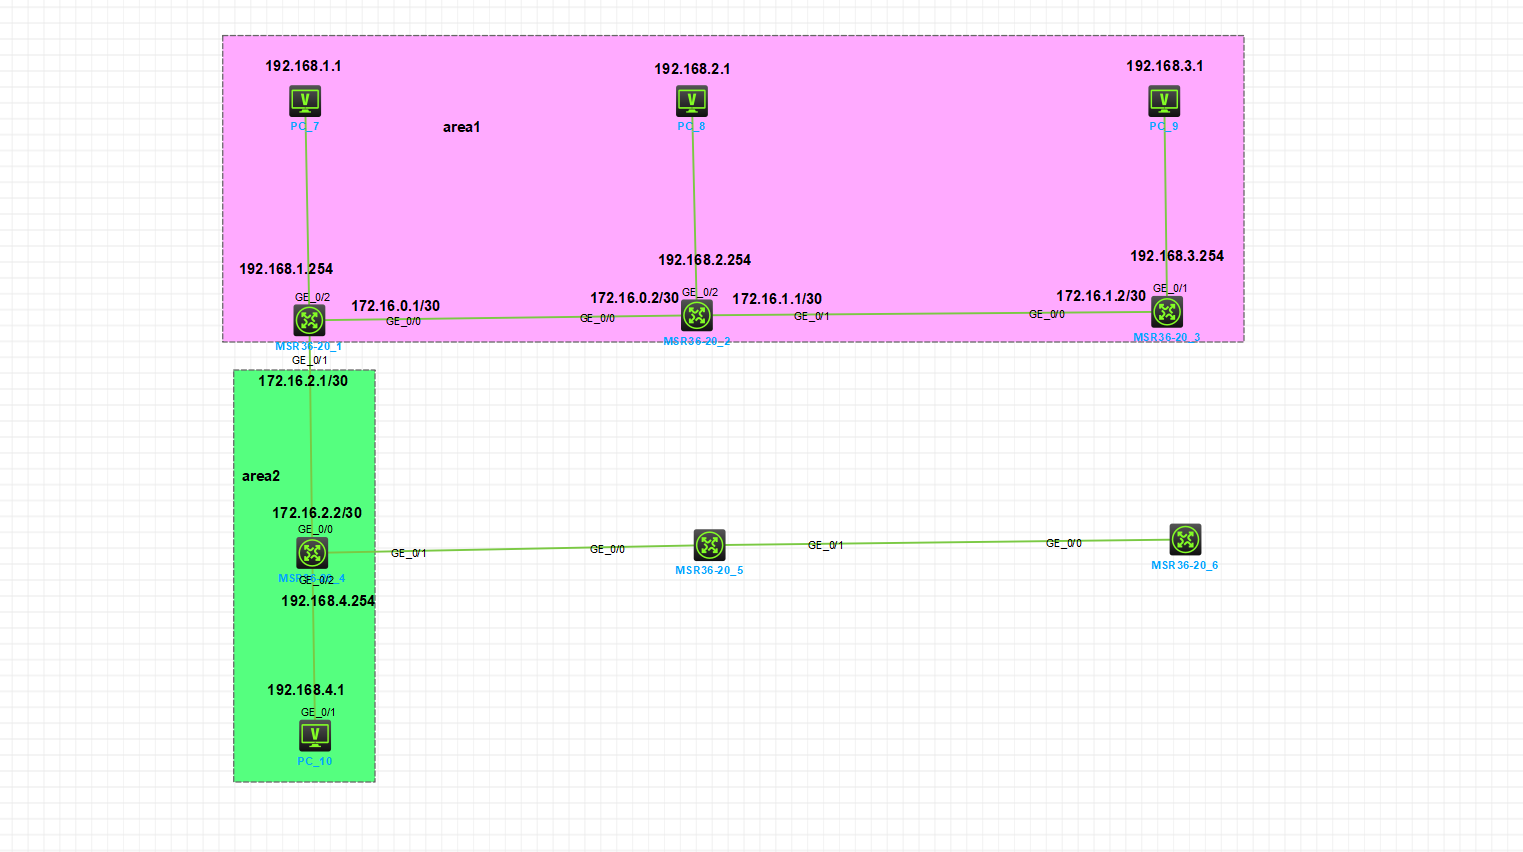Screen dimensions: 1523x852
Task: Click the 192.168.3.1 address label
Action: coord(1165,66)
